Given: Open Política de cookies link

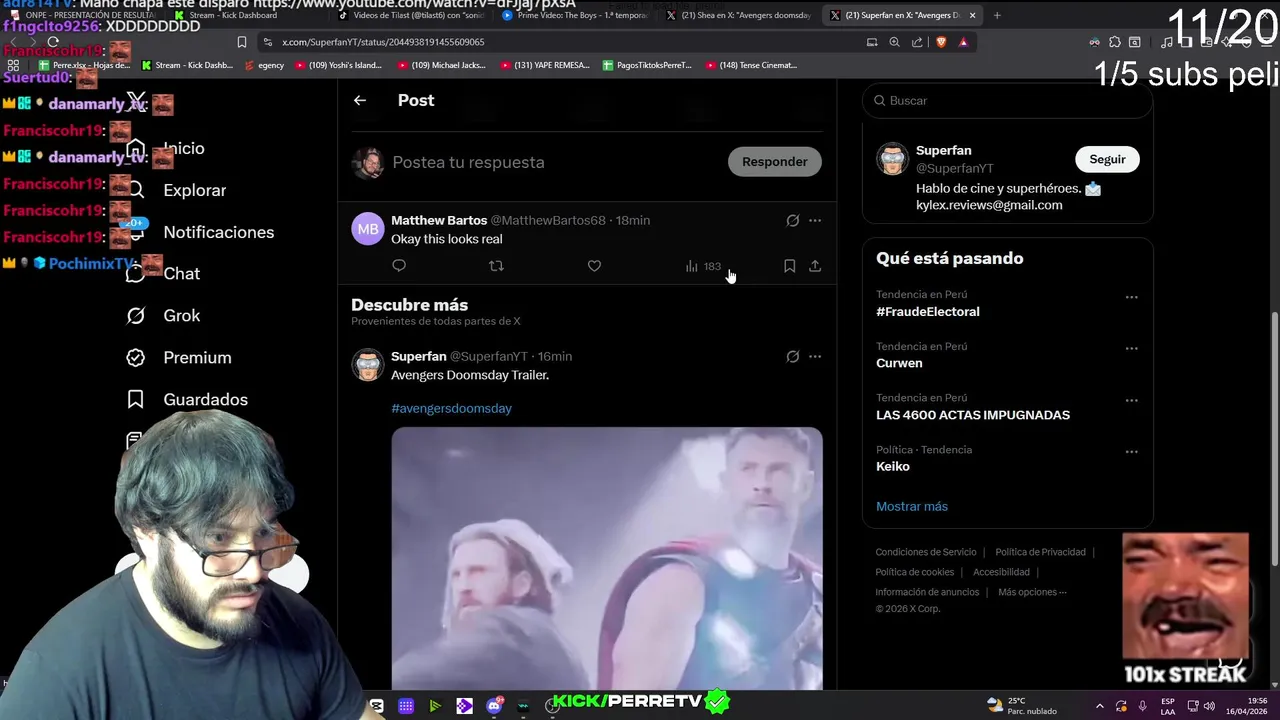Looking at the screenshot, I should click(915, 572).
